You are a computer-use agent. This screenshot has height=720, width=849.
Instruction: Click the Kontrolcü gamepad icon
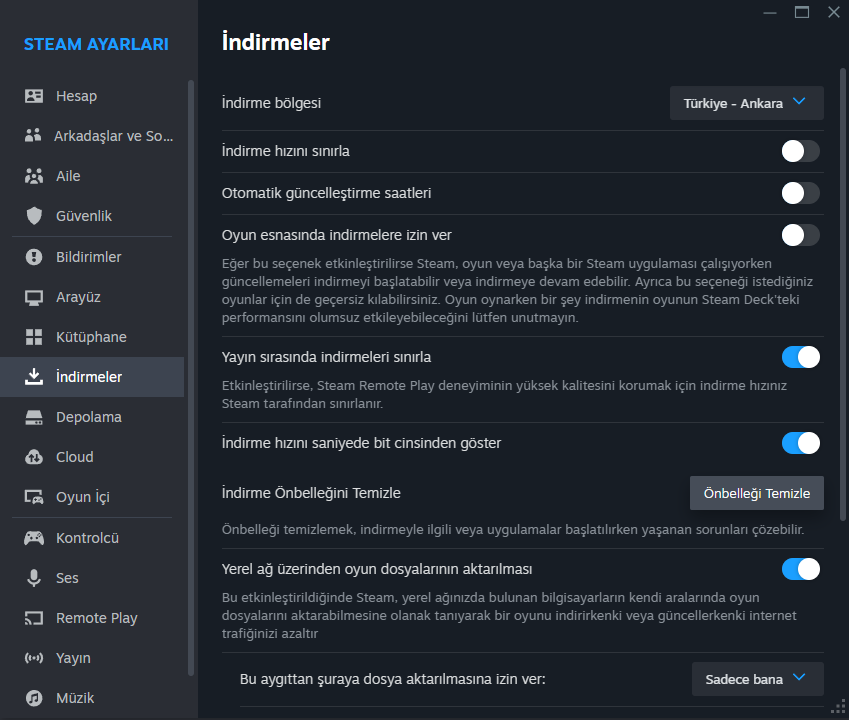click(34, 538)
